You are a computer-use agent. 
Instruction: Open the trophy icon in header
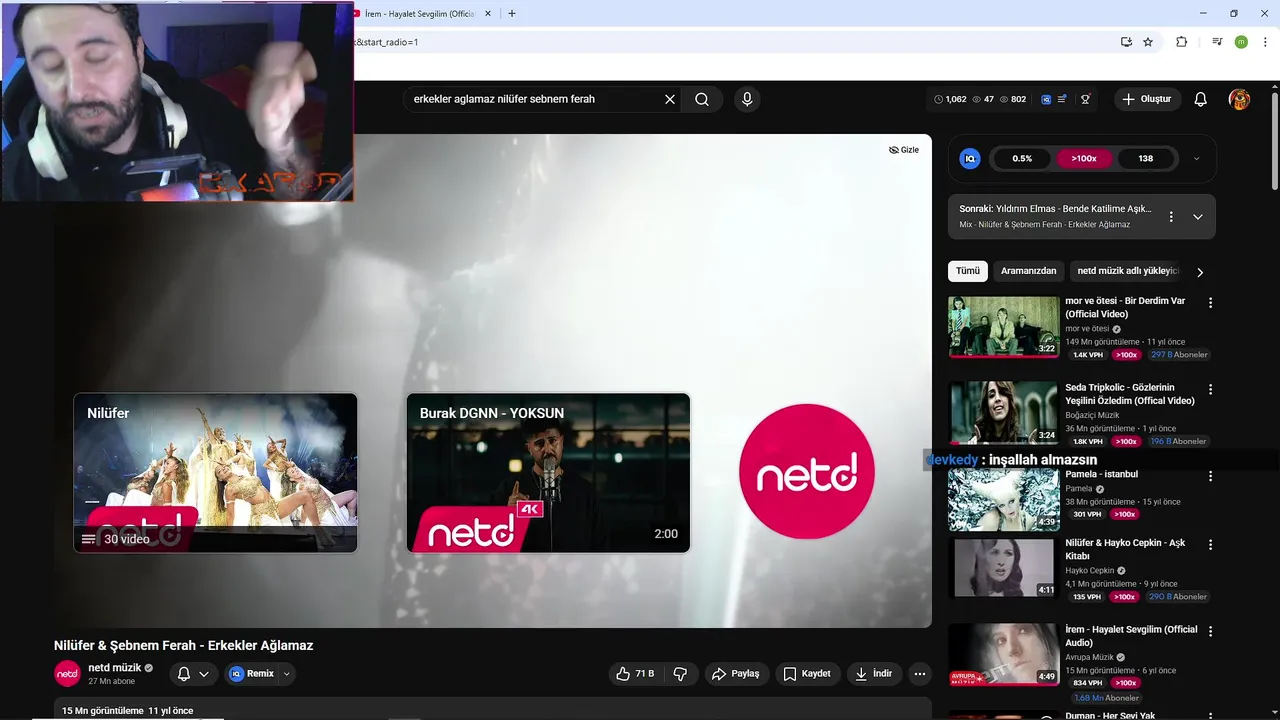[x=1085, y=99]
